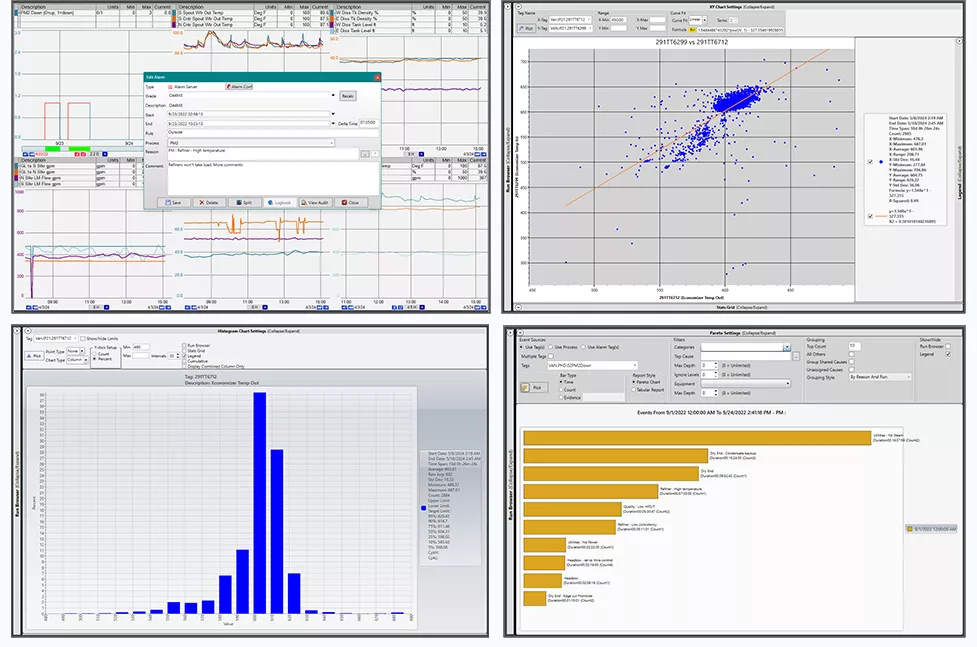
Task: Click Top Count field in Pareto grouping
Action: point(854,345)
